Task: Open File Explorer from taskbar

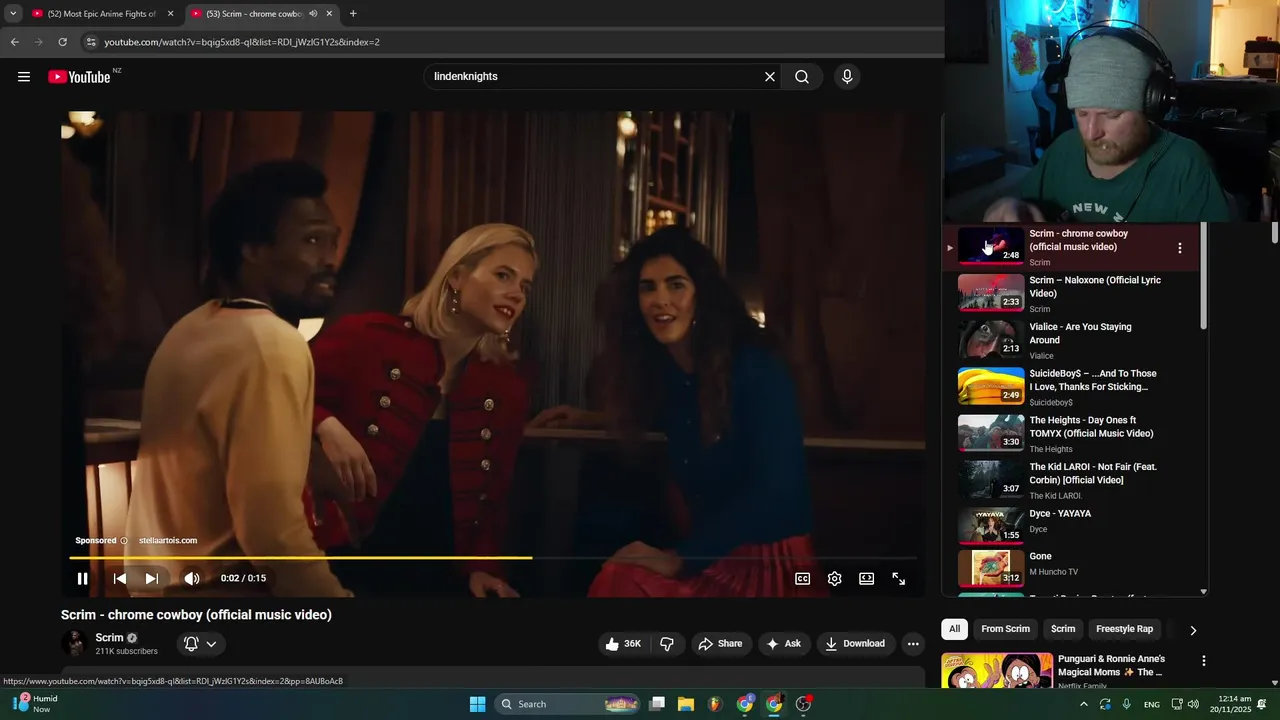Action: (x=686, y=704)
